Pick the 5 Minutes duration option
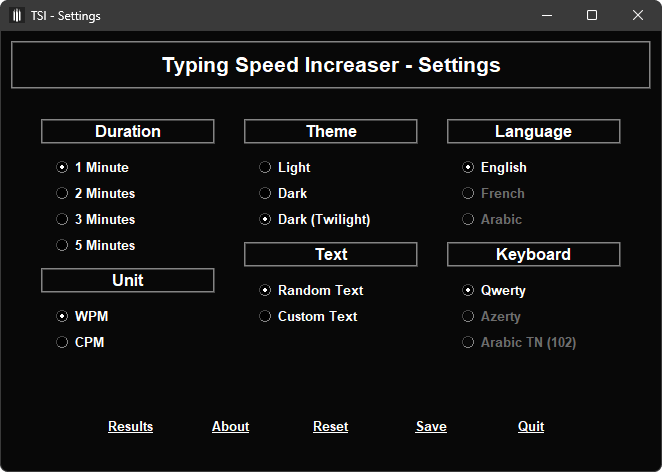The height and width of the screenshot is (472, 662). pyautogui.click(x=63, y=246)
